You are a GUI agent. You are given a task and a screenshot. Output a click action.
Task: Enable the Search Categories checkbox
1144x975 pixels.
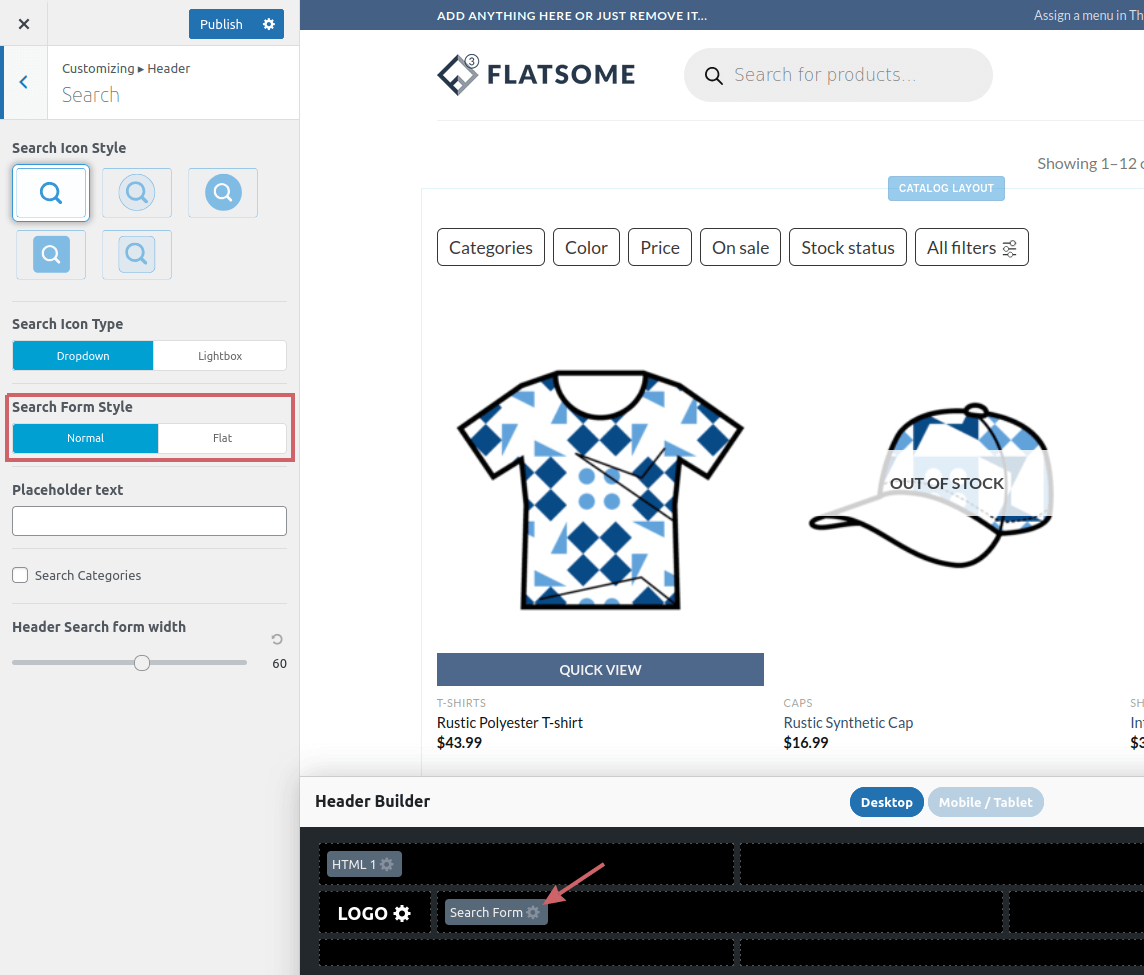tap(19, 575)
